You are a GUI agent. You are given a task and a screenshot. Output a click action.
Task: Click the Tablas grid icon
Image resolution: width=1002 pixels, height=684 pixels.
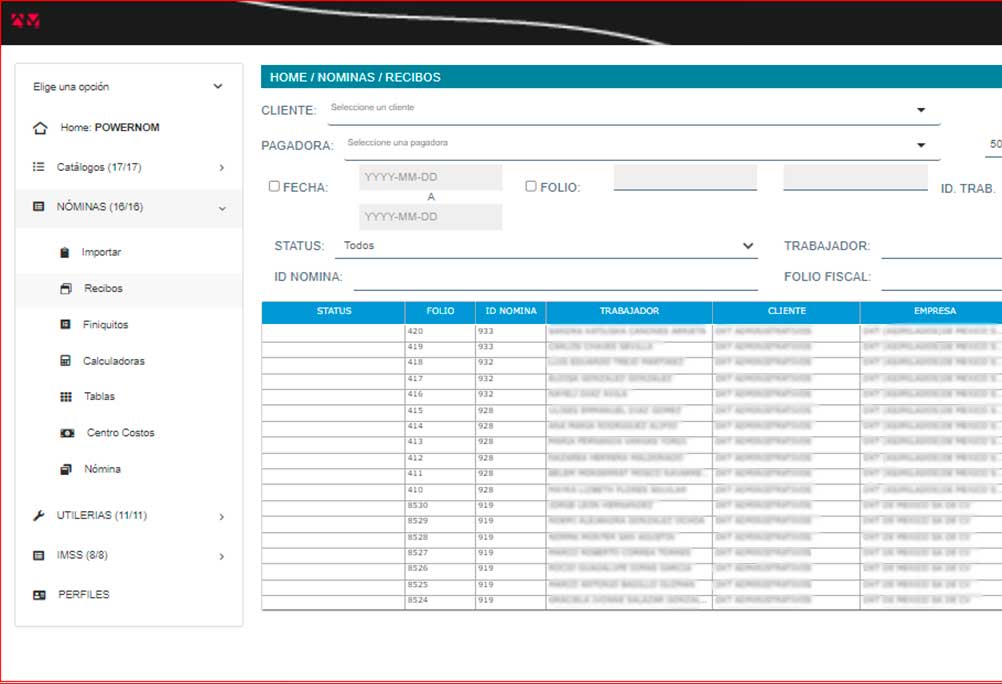(x=66, y=397)
